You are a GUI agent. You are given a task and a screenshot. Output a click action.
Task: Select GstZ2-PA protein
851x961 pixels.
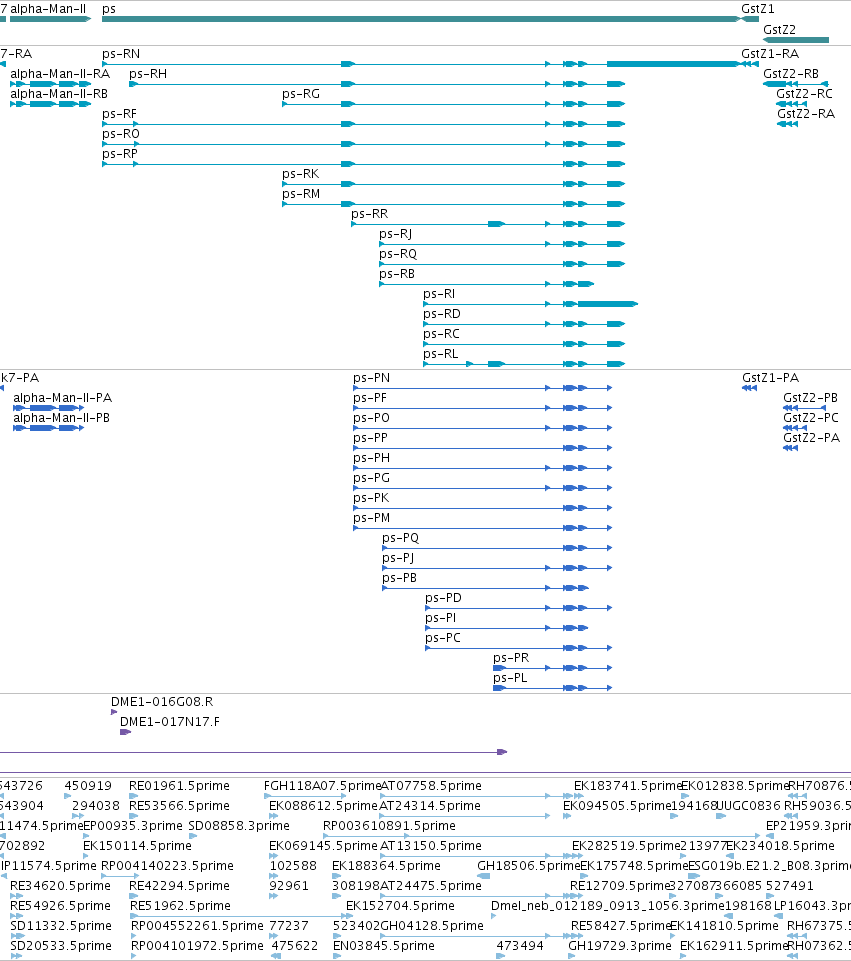[790, 448]
